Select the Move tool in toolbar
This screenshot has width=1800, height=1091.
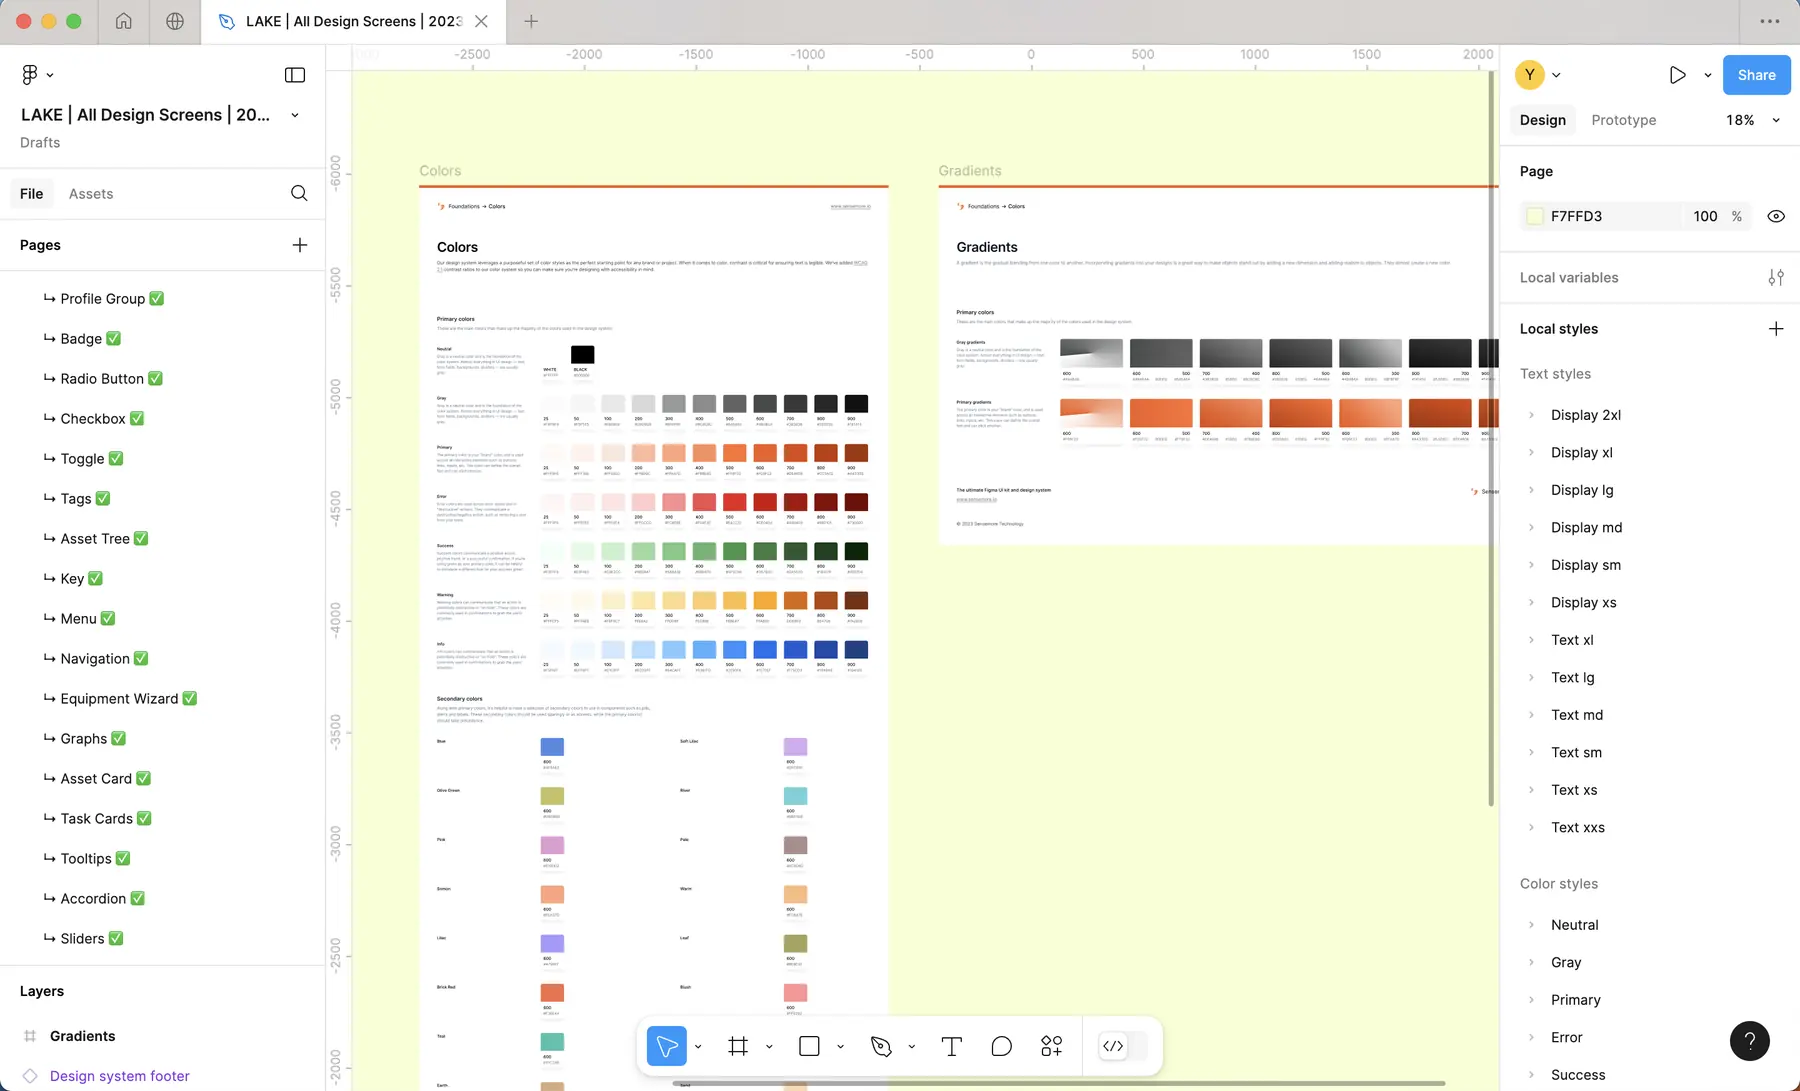pos(667,1046)
